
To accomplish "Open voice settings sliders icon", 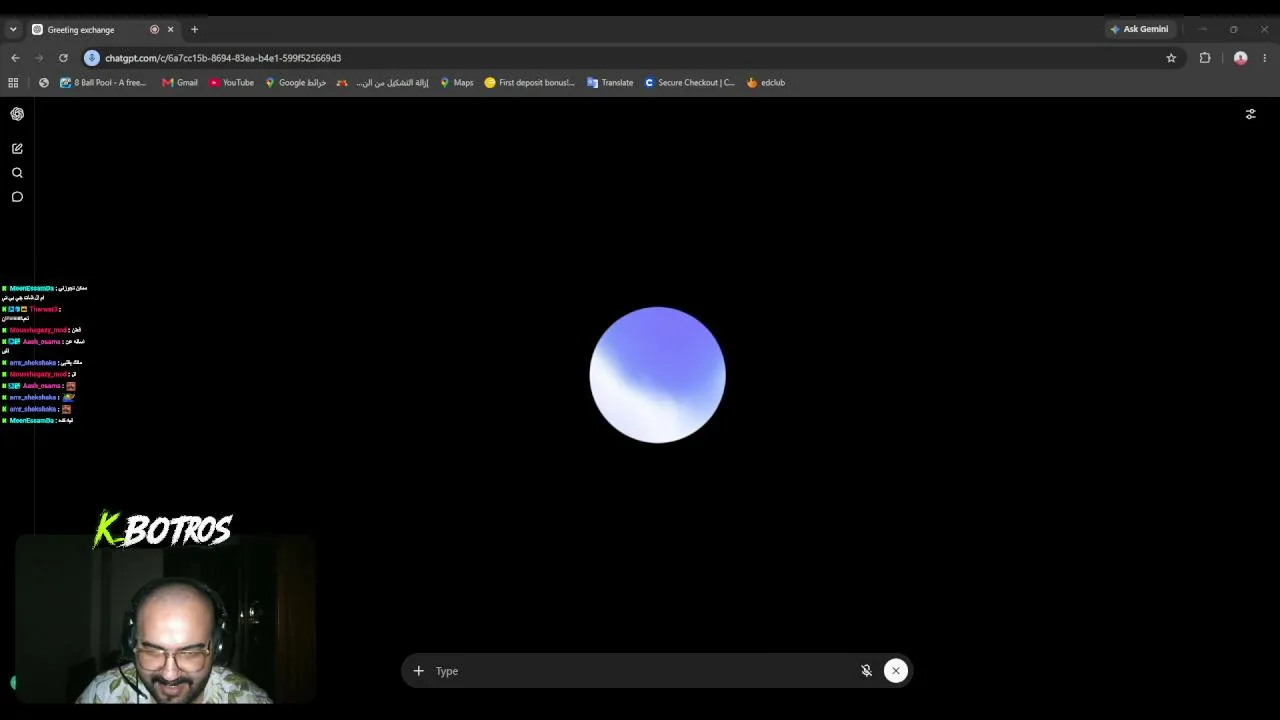I will (x=1250, y=114).
